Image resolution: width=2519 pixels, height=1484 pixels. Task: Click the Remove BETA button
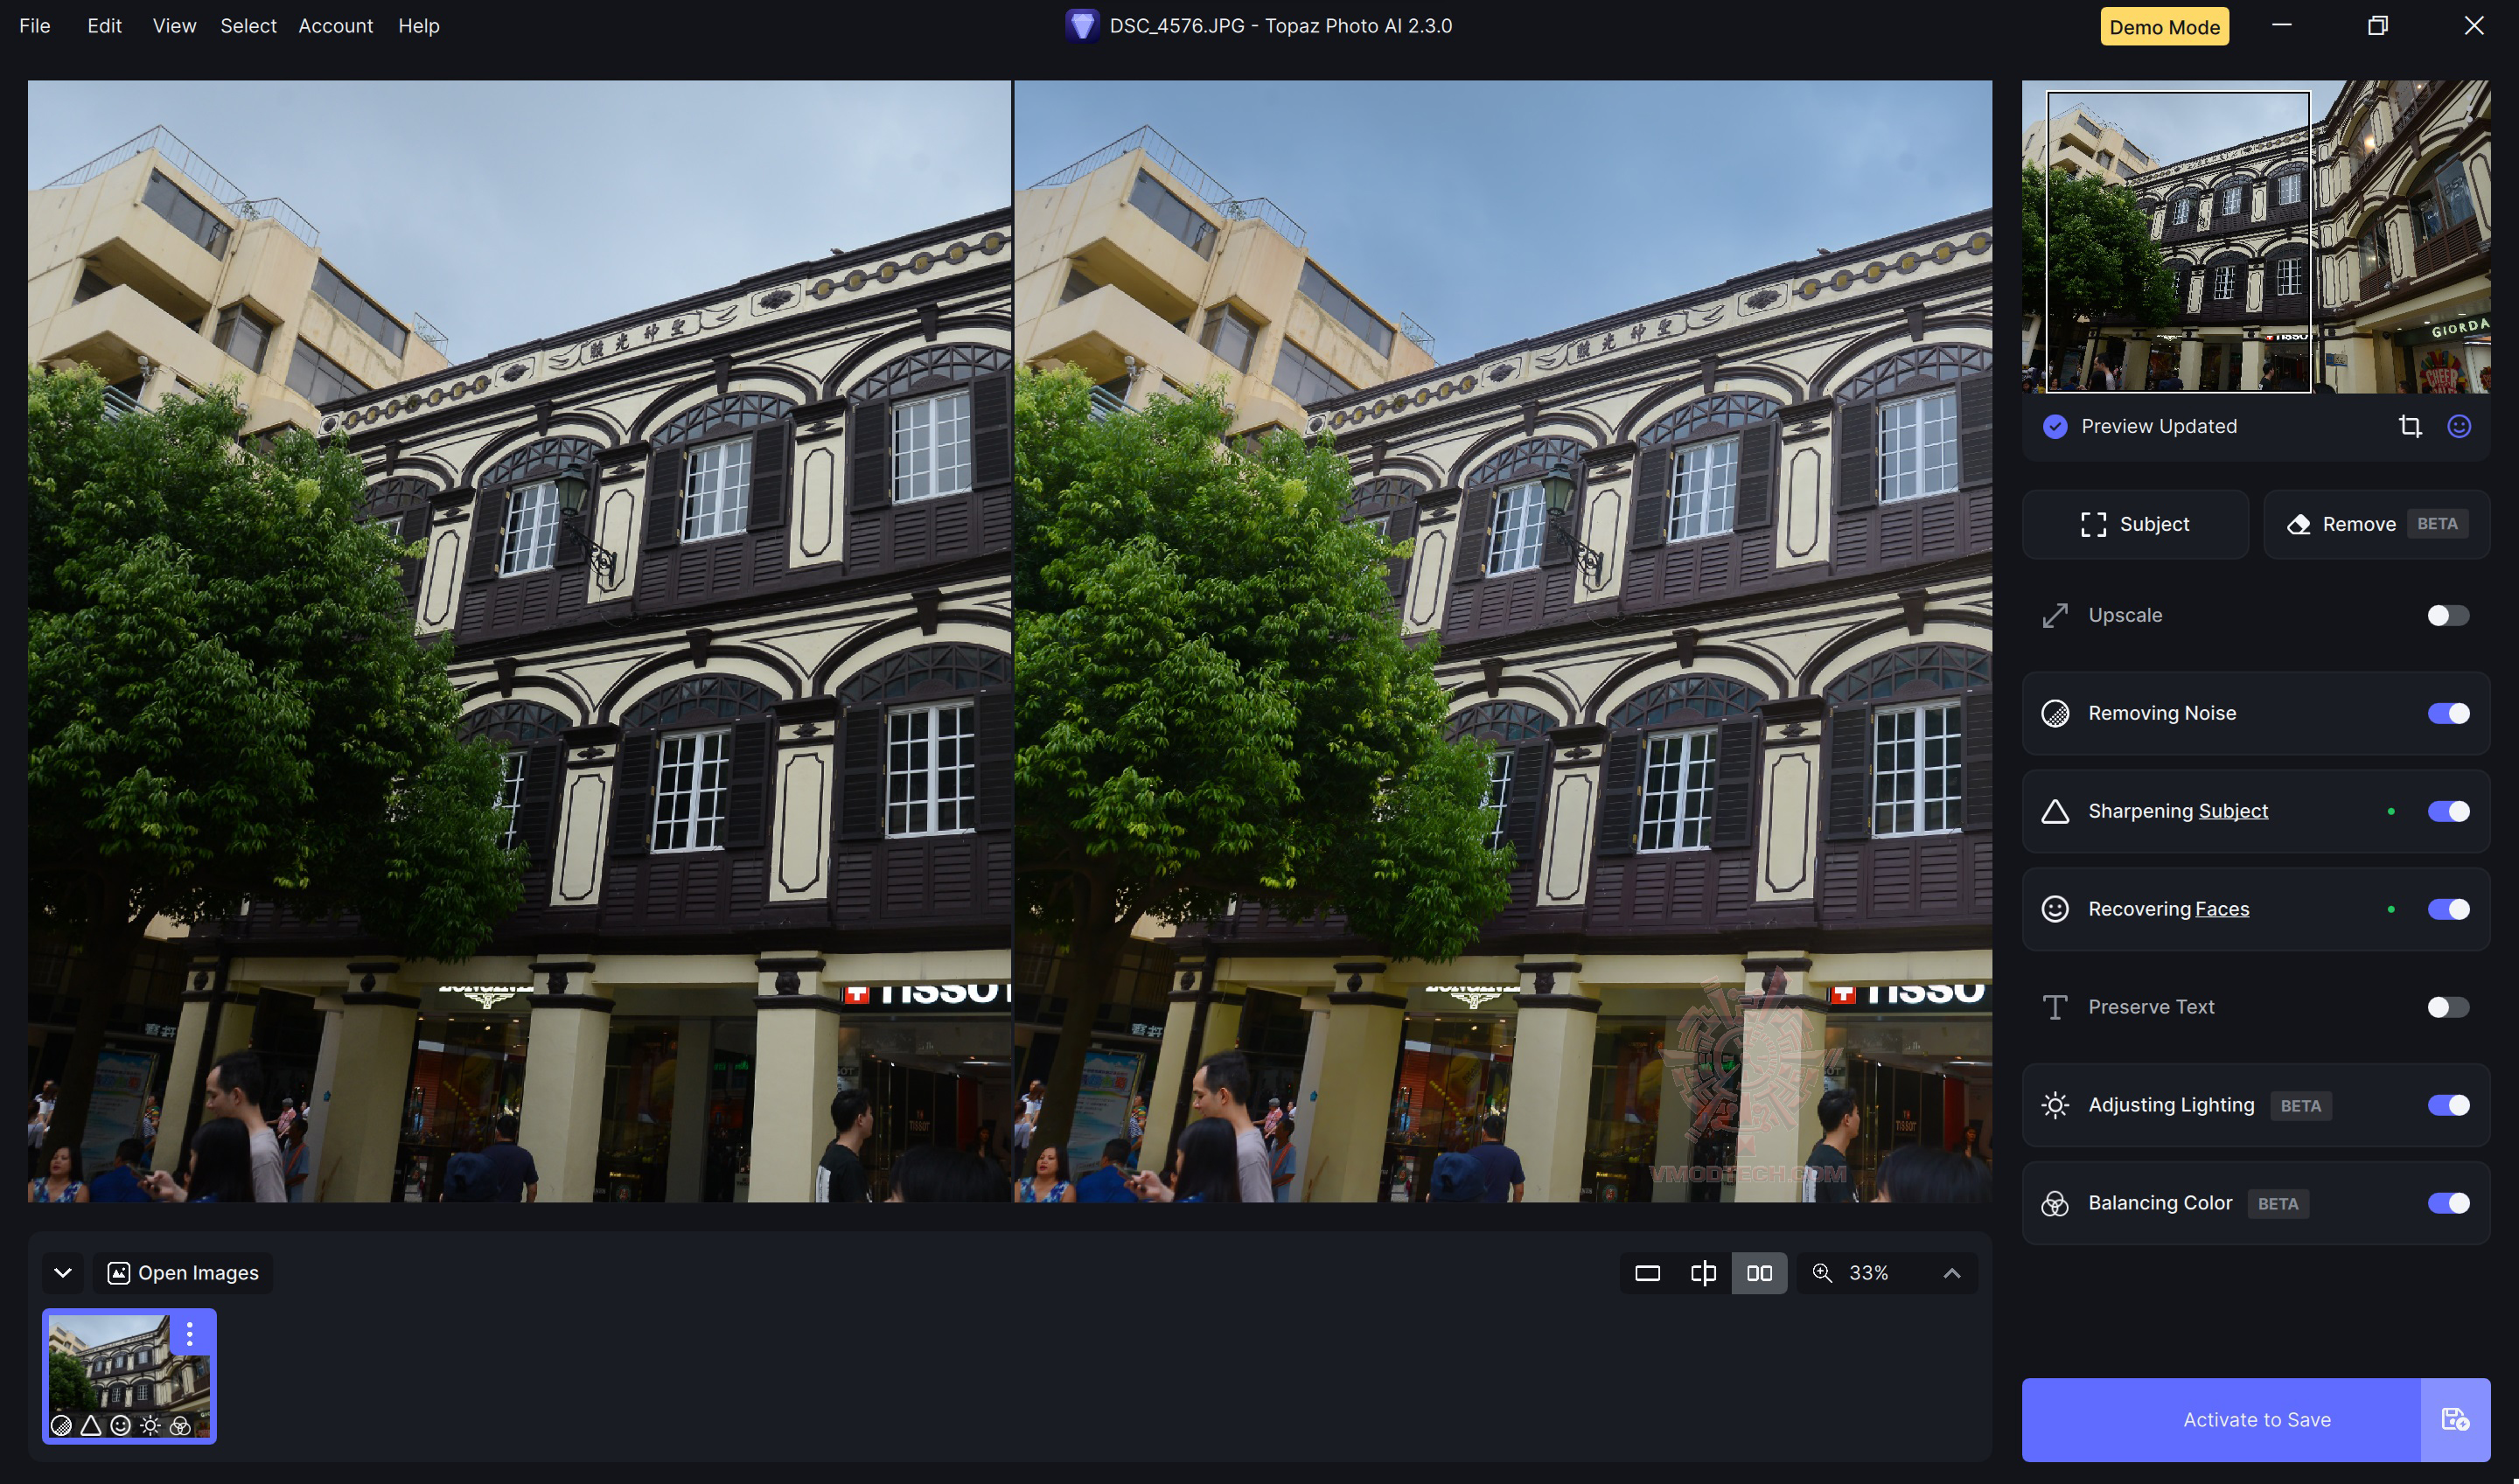(2376, 524)
